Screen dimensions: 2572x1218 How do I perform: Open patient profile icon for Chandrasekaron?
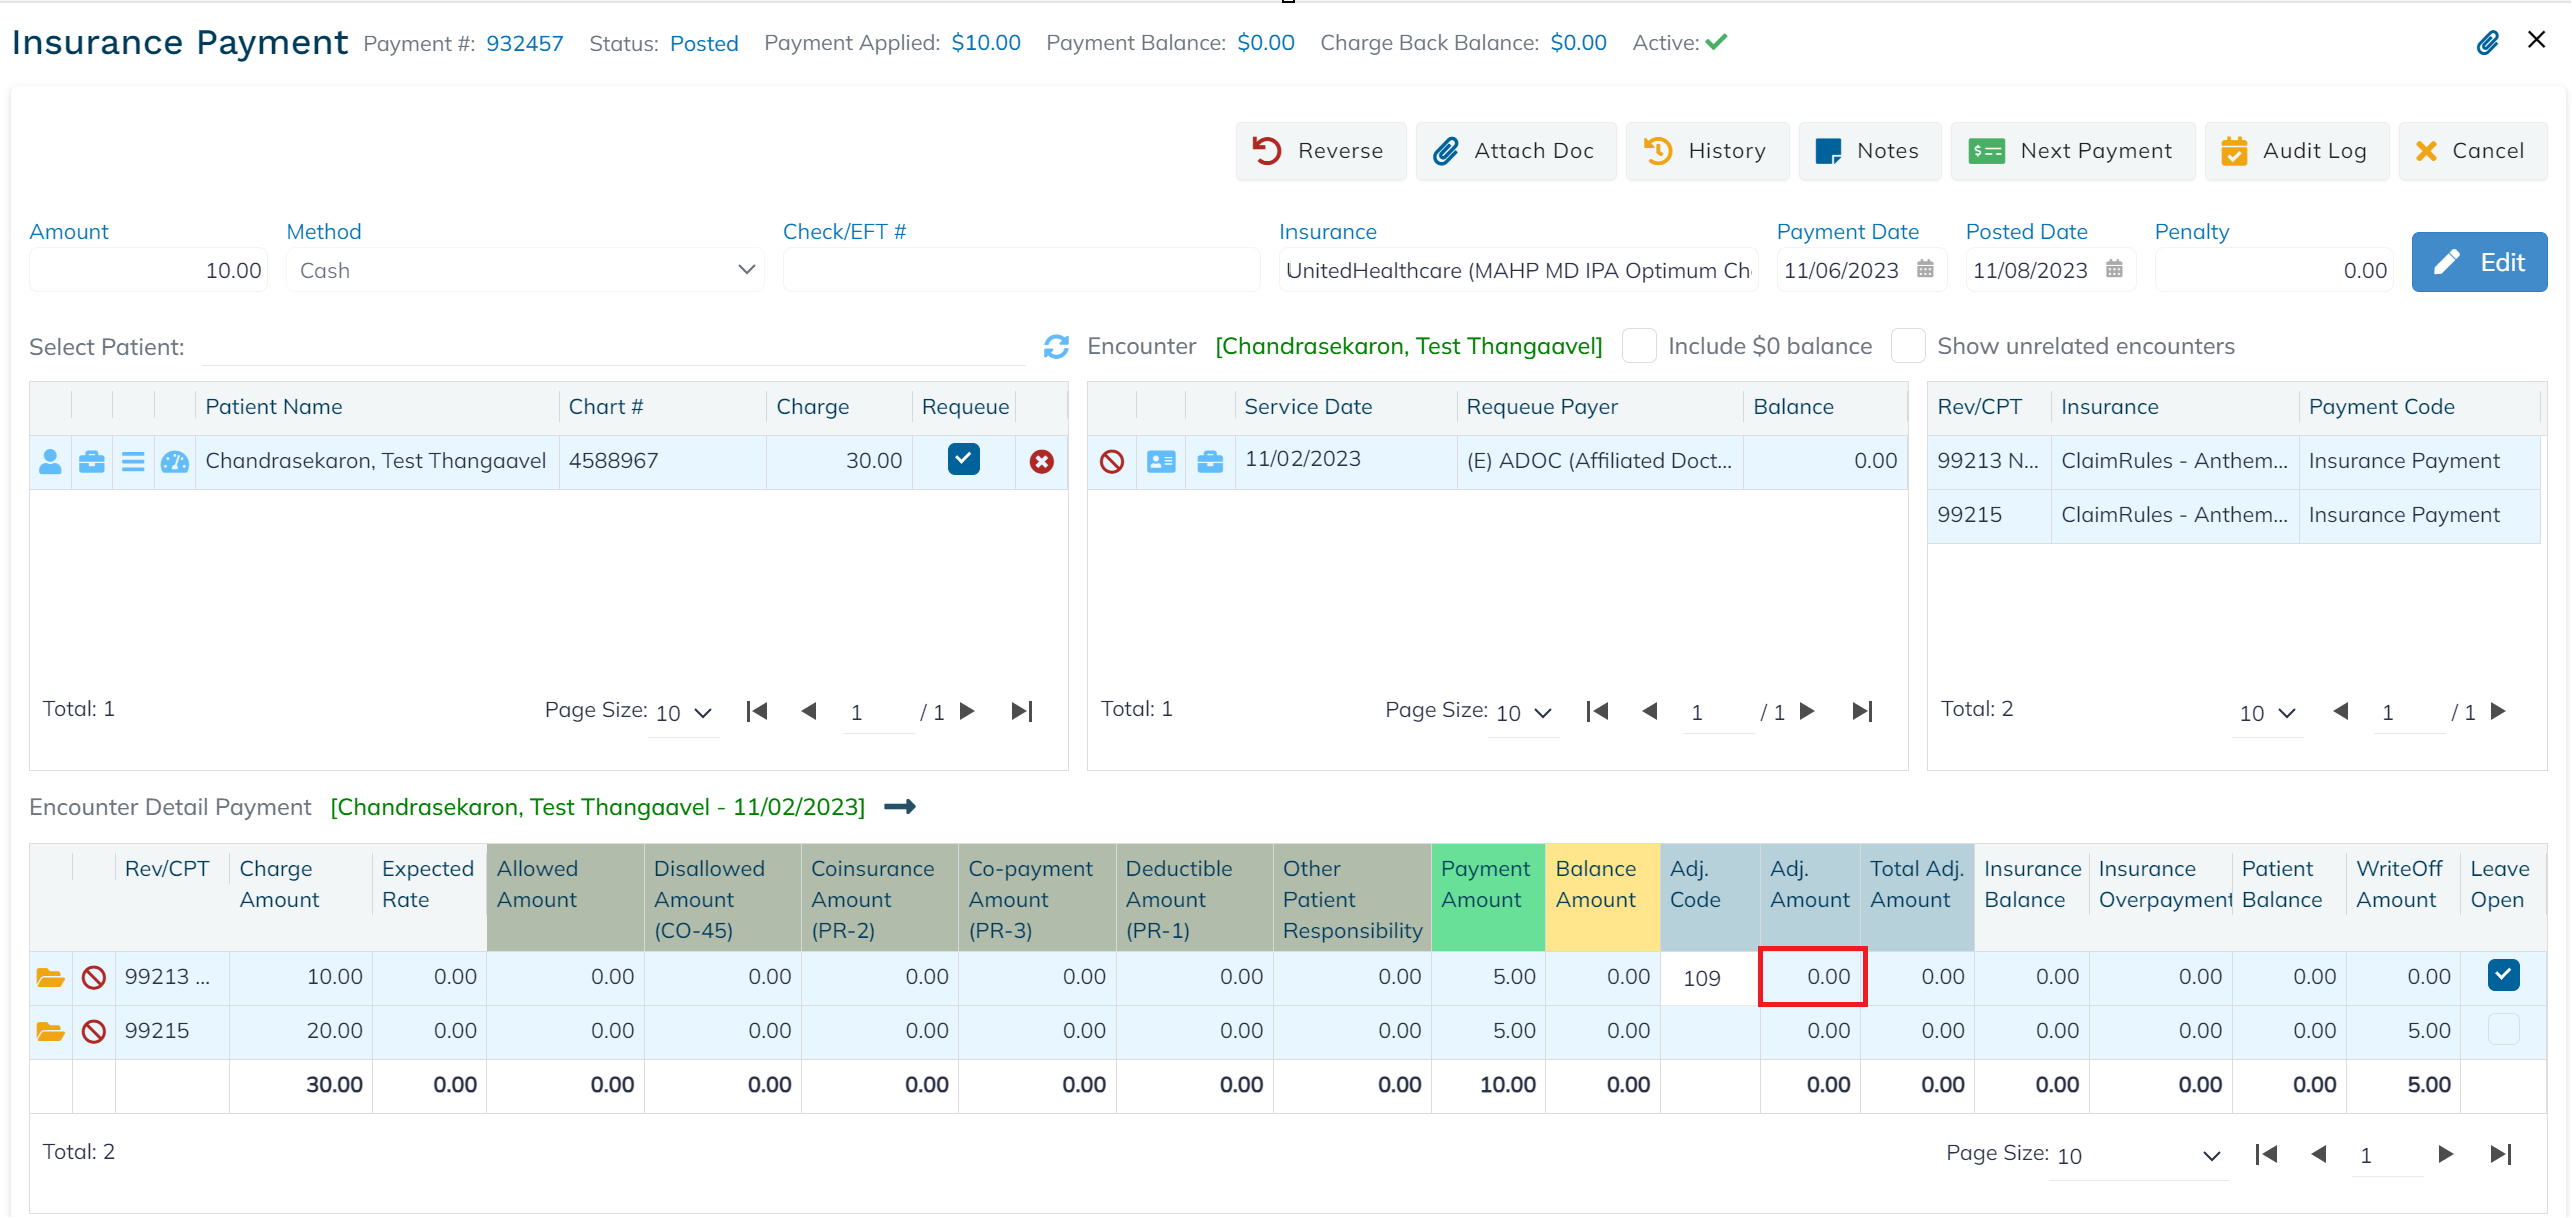[50, 461]
